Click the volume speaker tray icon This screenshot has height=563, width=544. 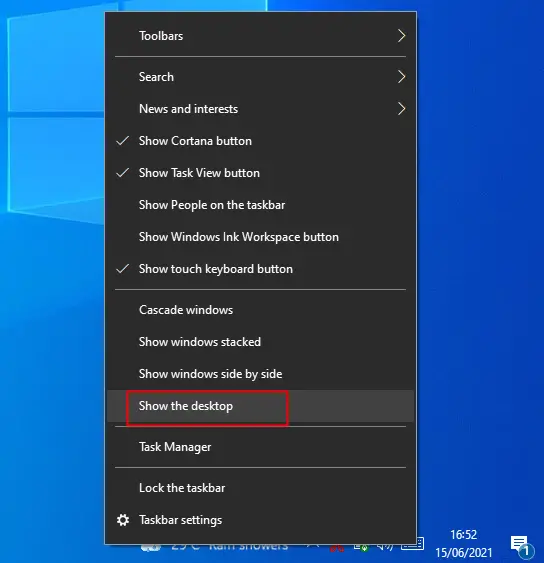(385, 547)
